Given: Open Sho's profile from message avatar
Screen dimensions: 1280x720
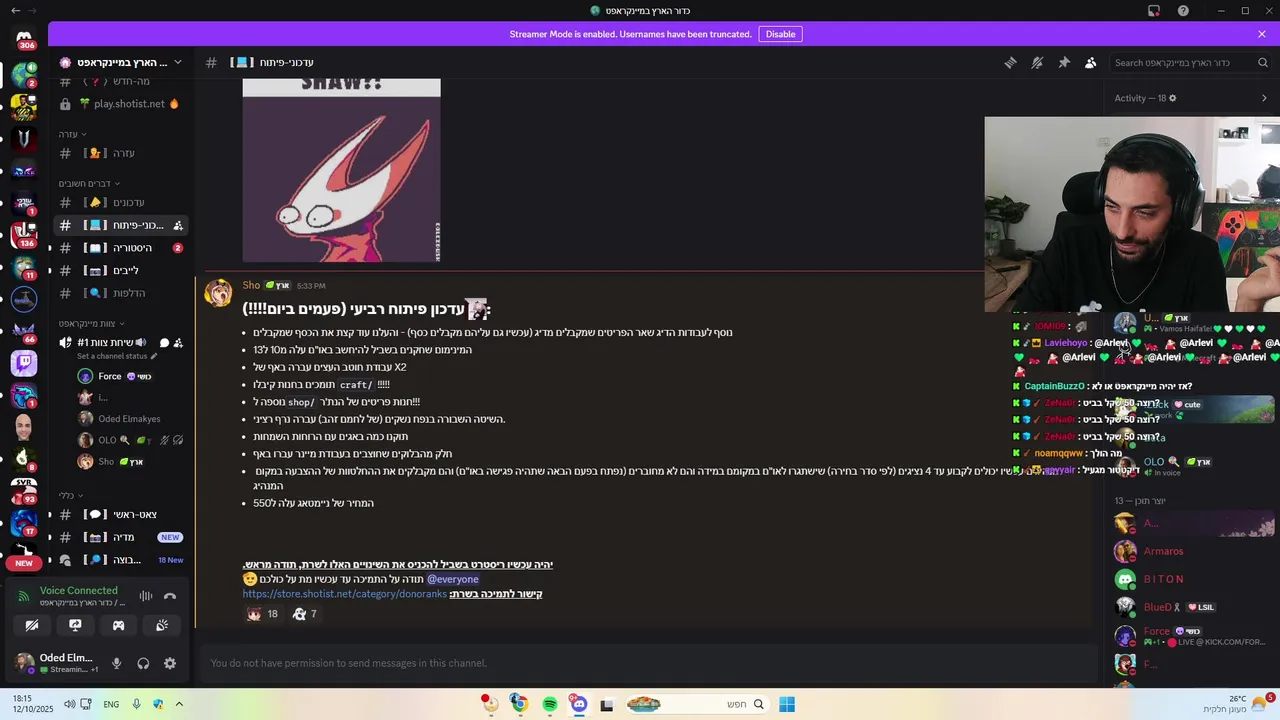Looking at the screenshot, I should click(219, 293).
